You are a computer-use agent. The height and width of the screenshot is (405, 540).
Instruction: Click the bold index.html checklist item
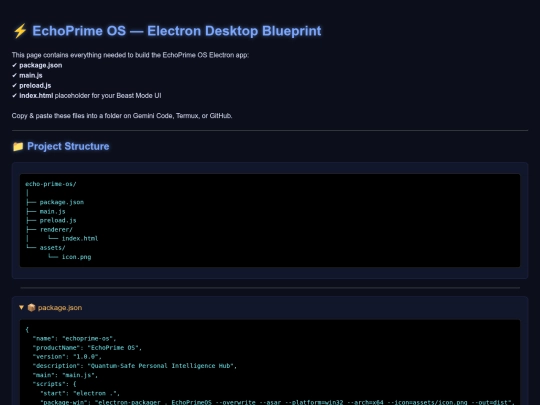pos(36,95)
